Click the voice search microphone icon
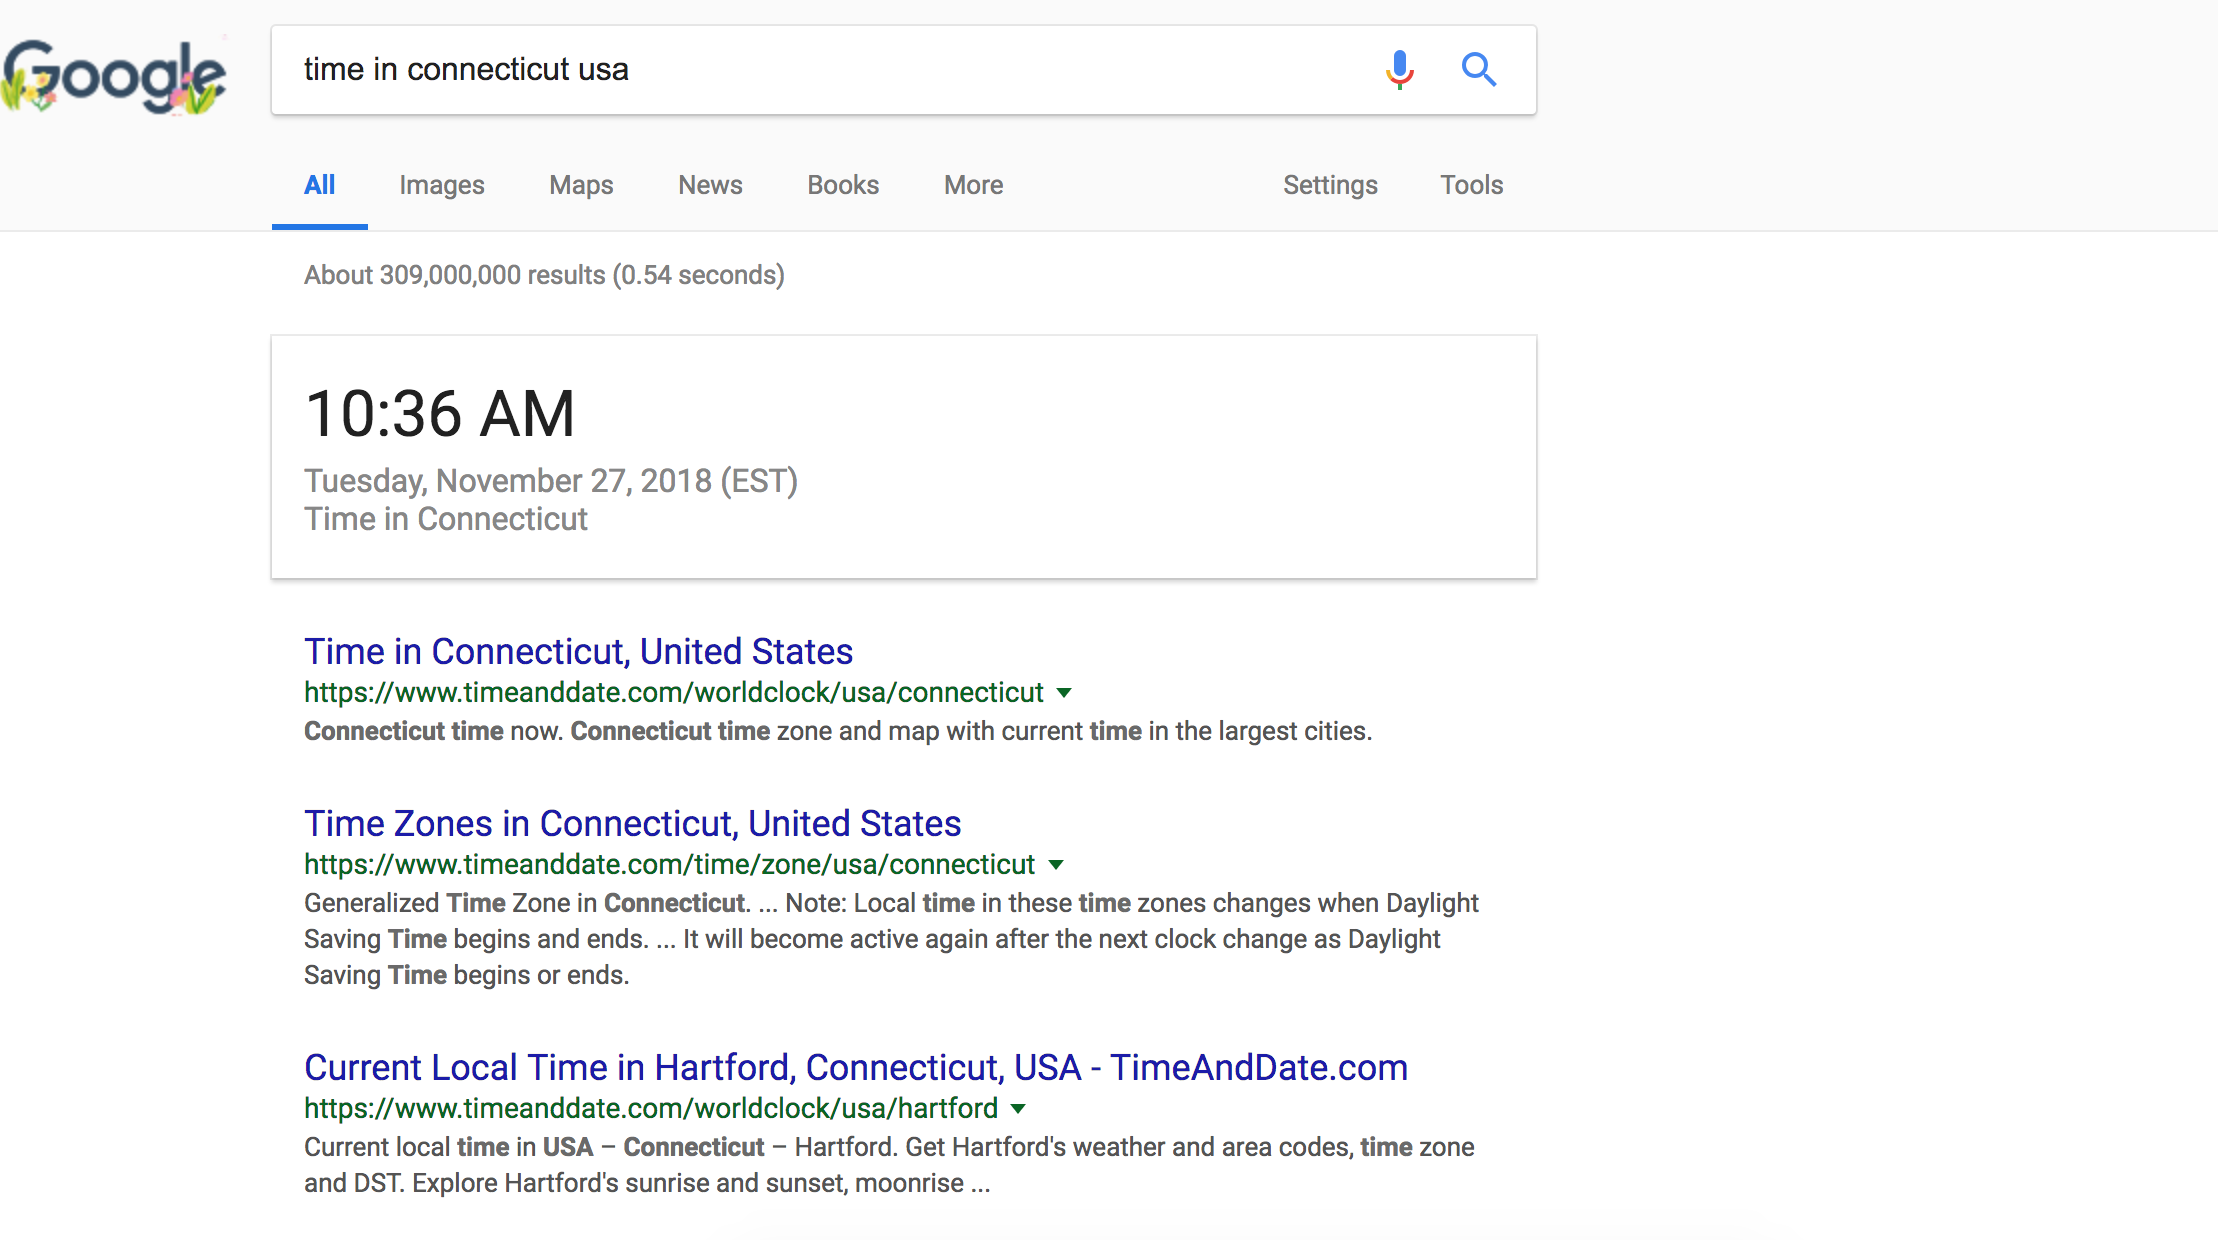The height and width of the screenshot is (1240, 2218). pos(1399,70)
